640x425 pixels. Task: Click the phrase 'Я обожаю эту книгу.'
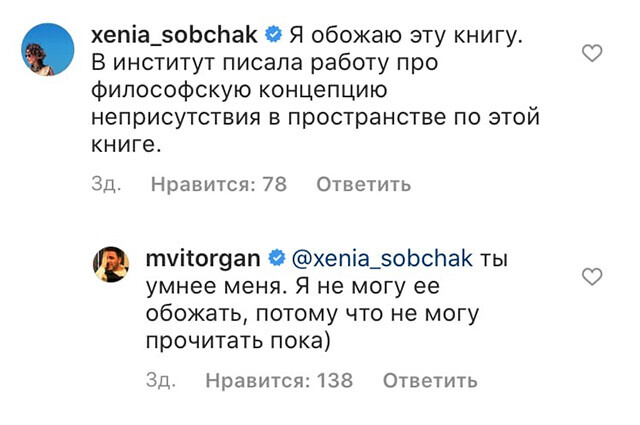pyautogui.click(x=406, y=37)
